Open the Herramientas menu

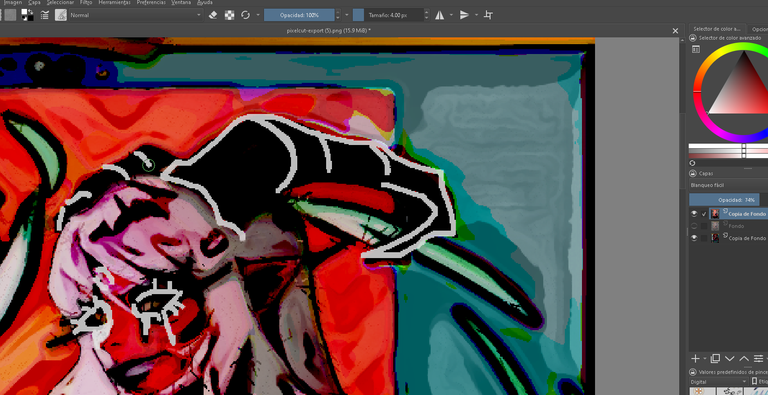coord(114,2)
